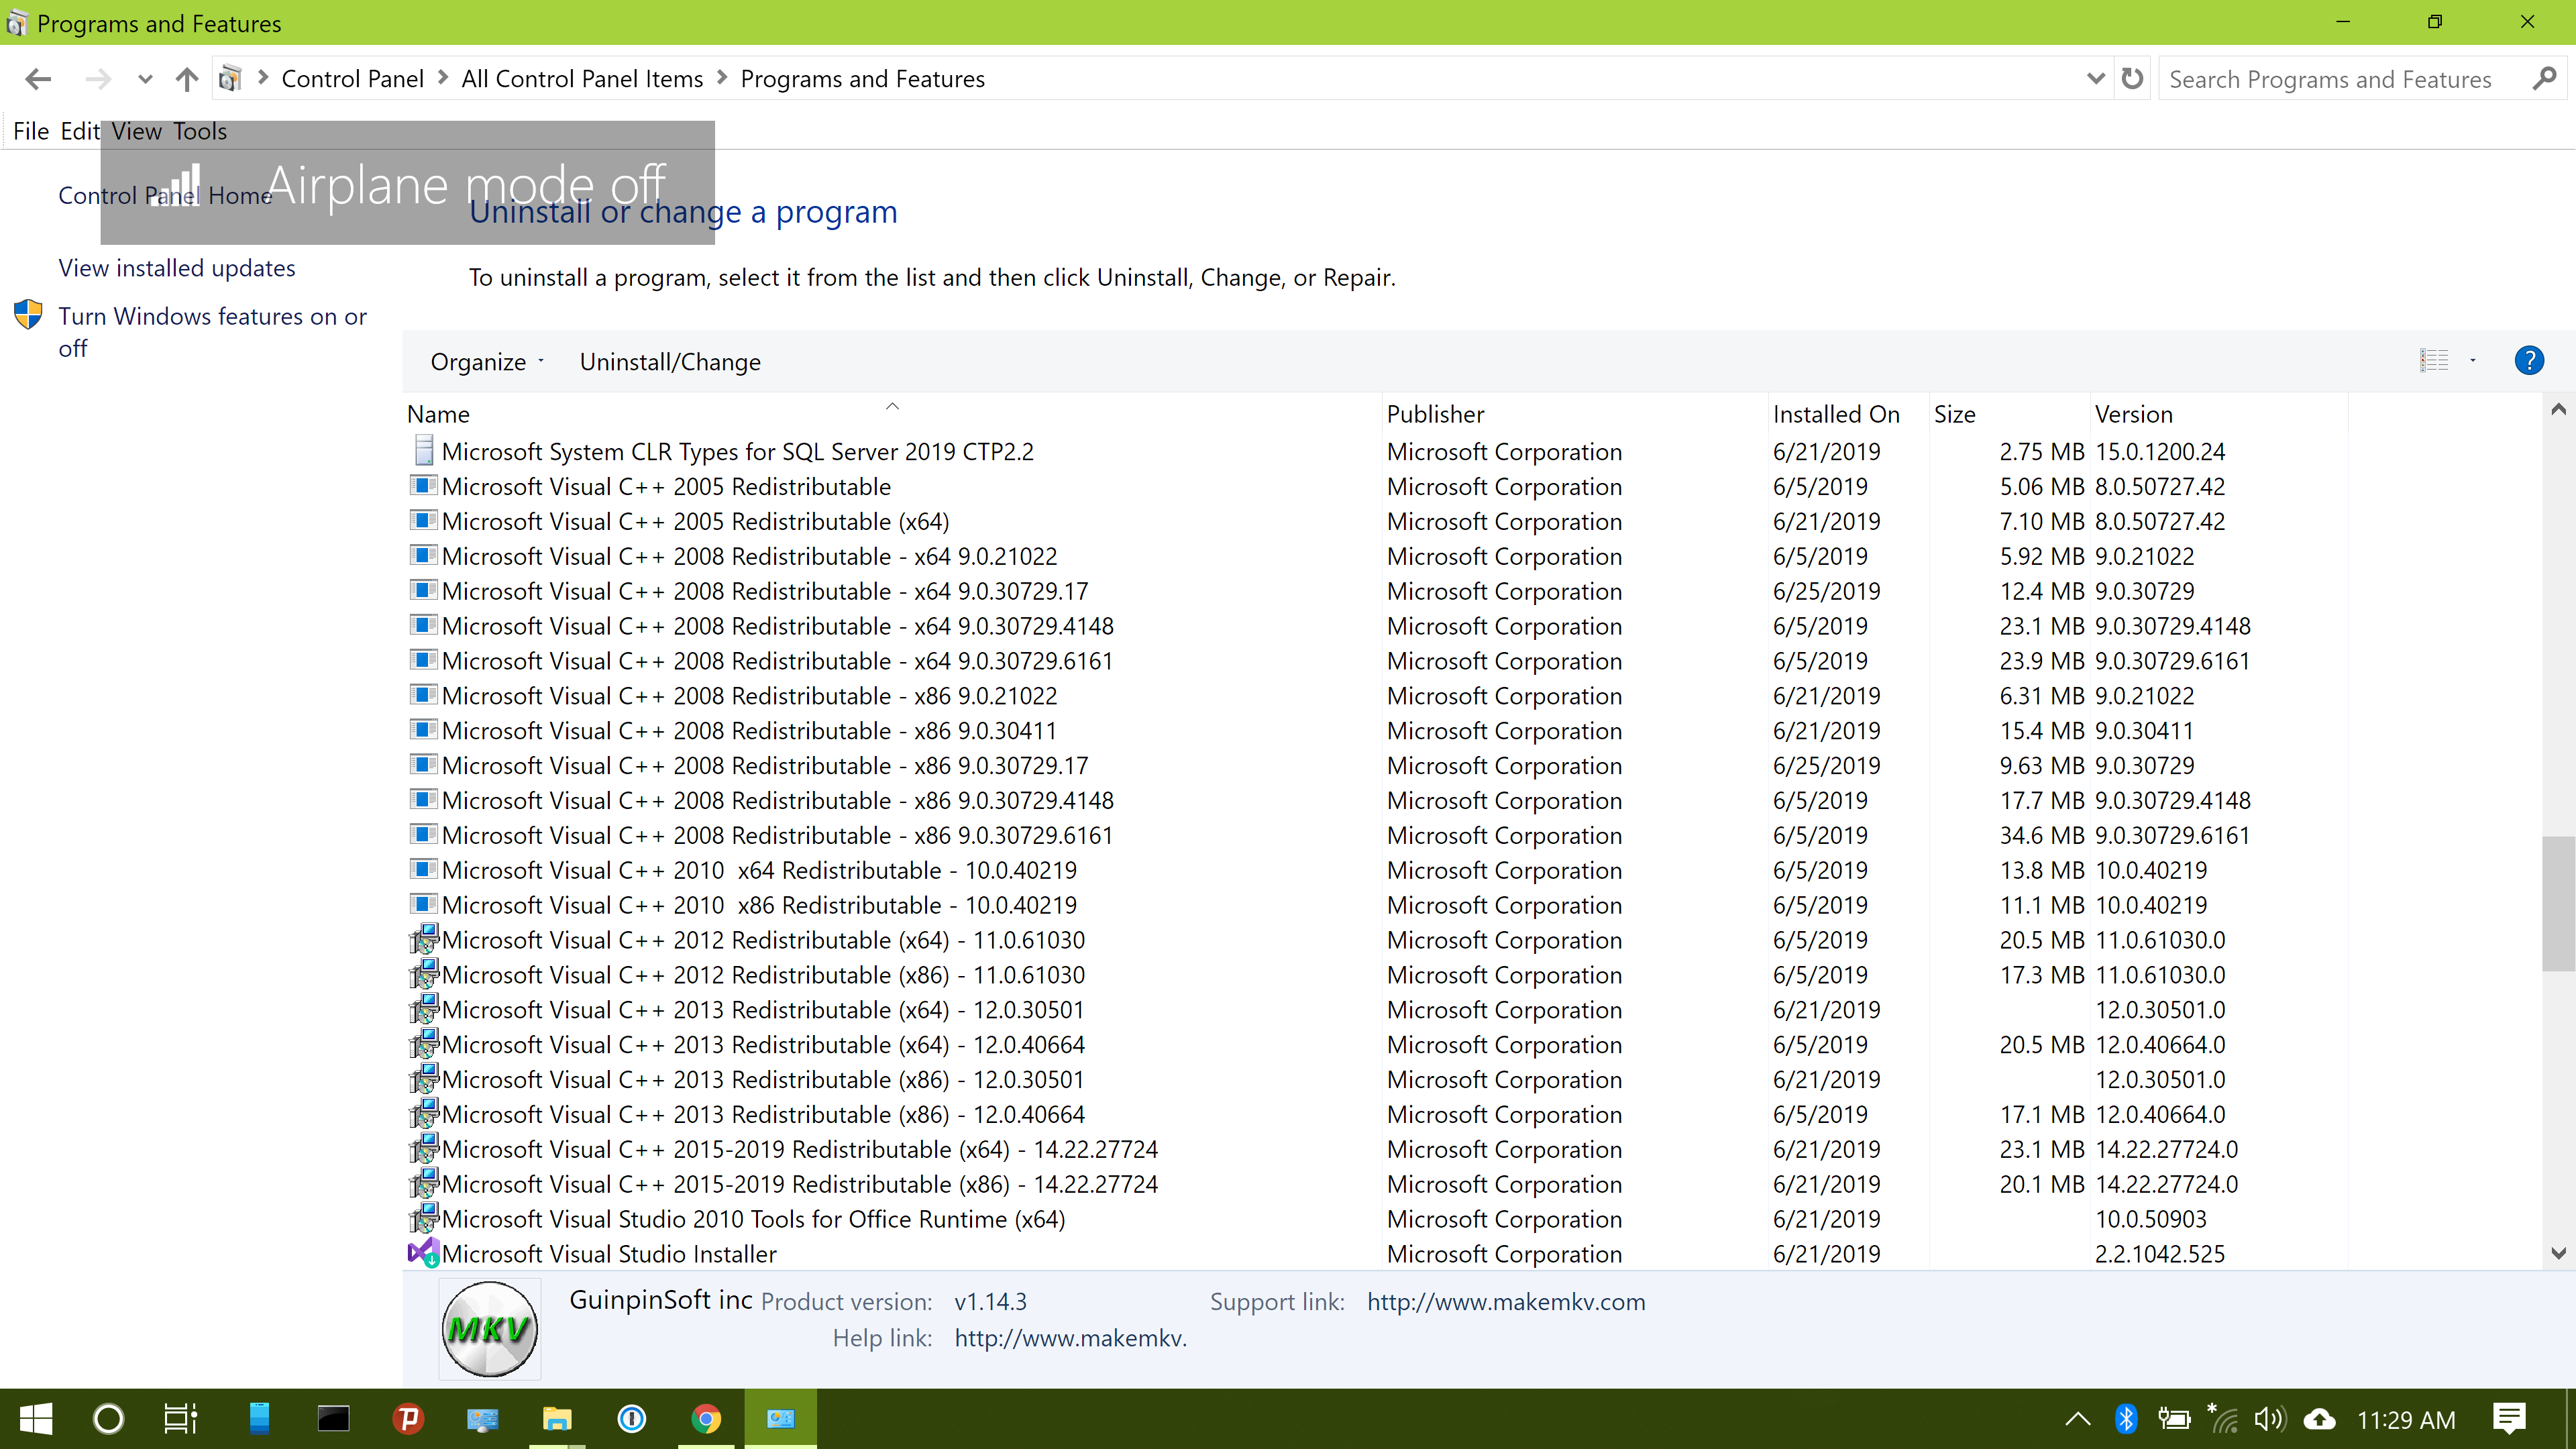Viewport: 2576px width, 1449px height.
Task: Open Task View on the taskbar
Action: [x=181, y=1418]
